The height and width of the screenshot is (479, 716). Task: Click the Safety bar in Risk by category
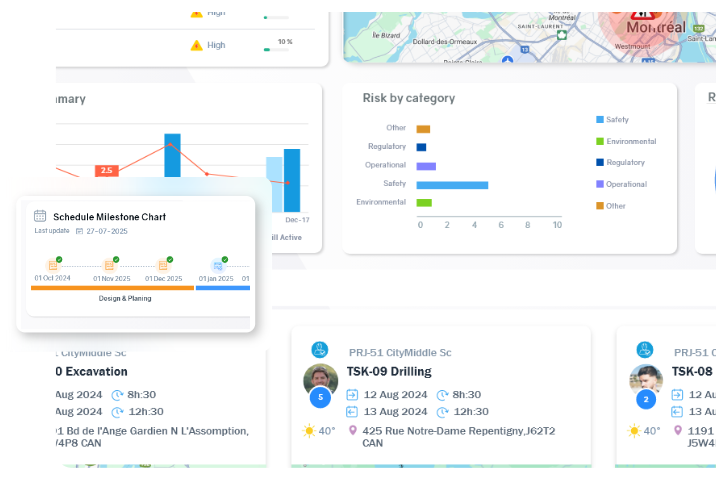pos(451,184)
